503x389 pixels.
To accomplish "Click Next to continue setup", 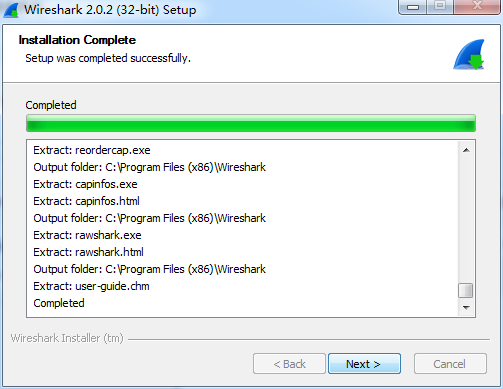I will (364, 364).
